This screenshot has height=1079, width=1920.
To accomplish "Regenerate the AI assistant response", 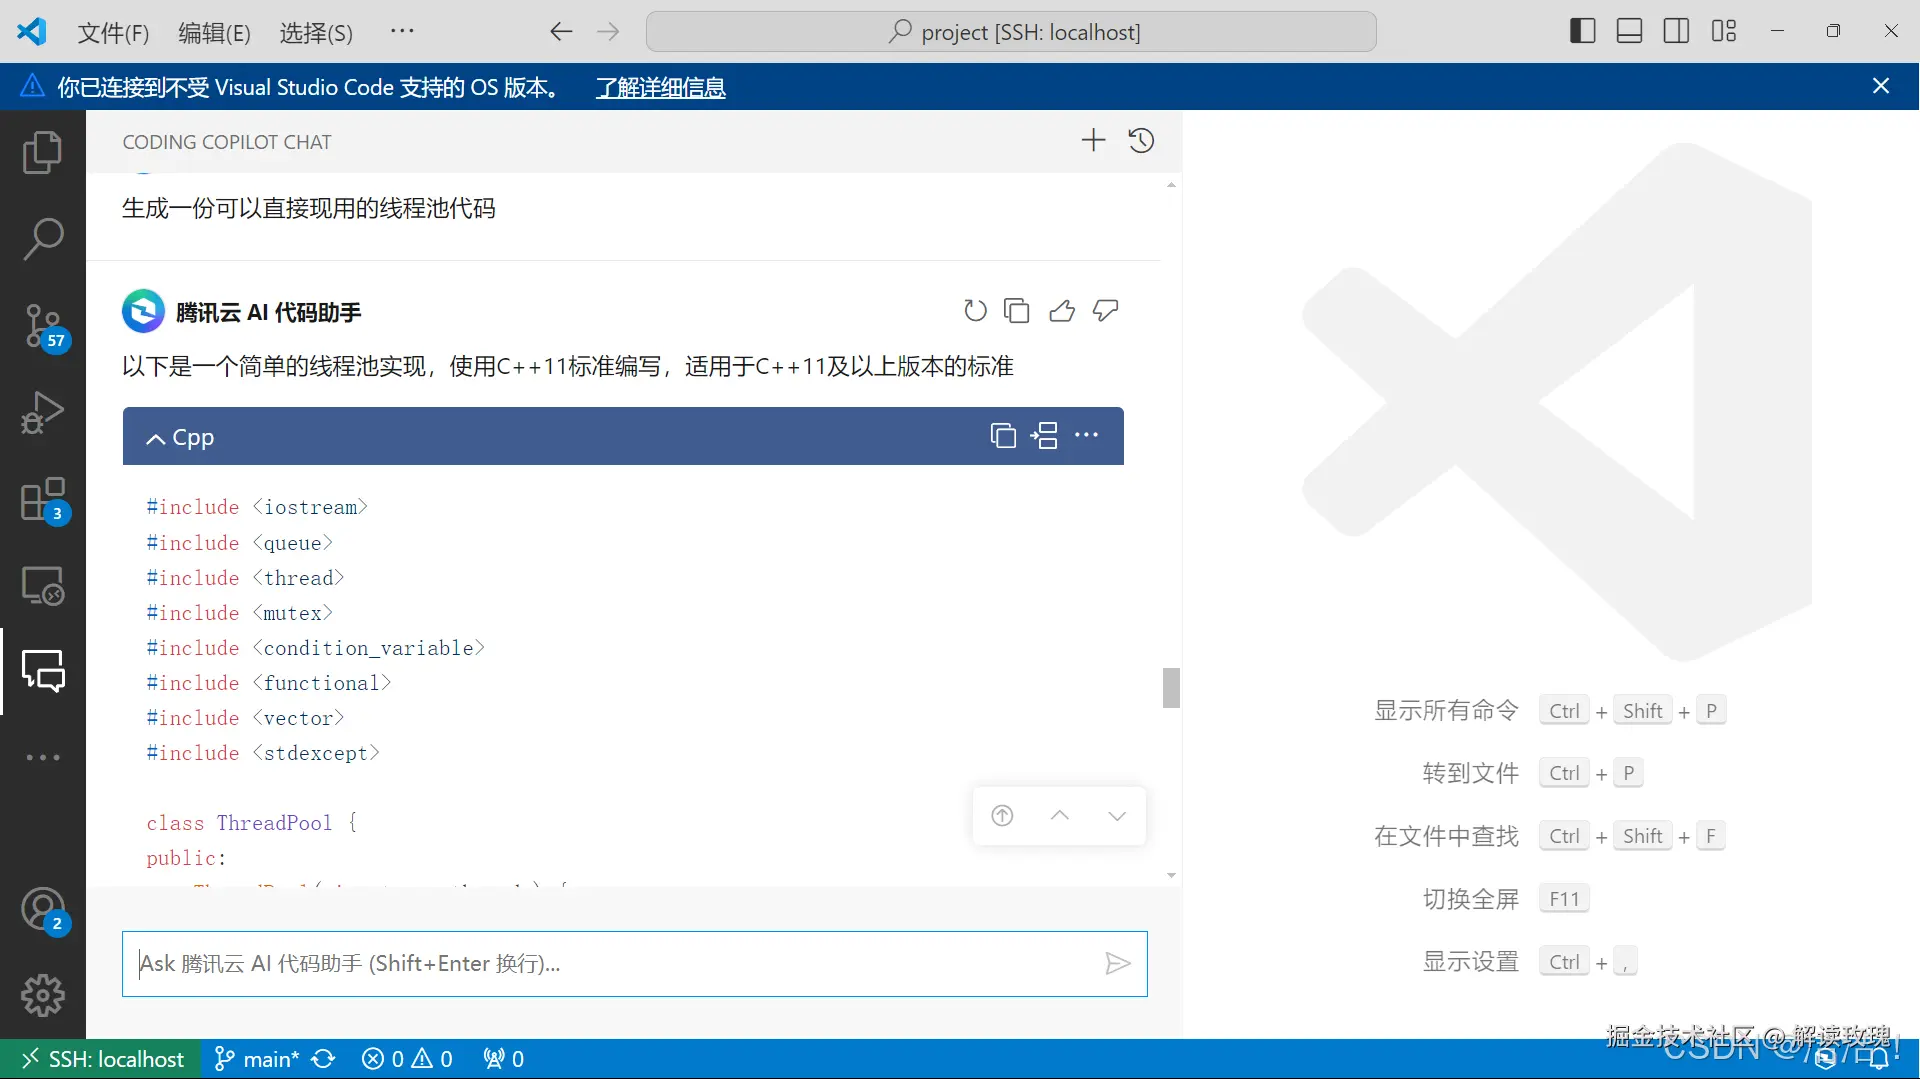I will (x=975, y=311).
